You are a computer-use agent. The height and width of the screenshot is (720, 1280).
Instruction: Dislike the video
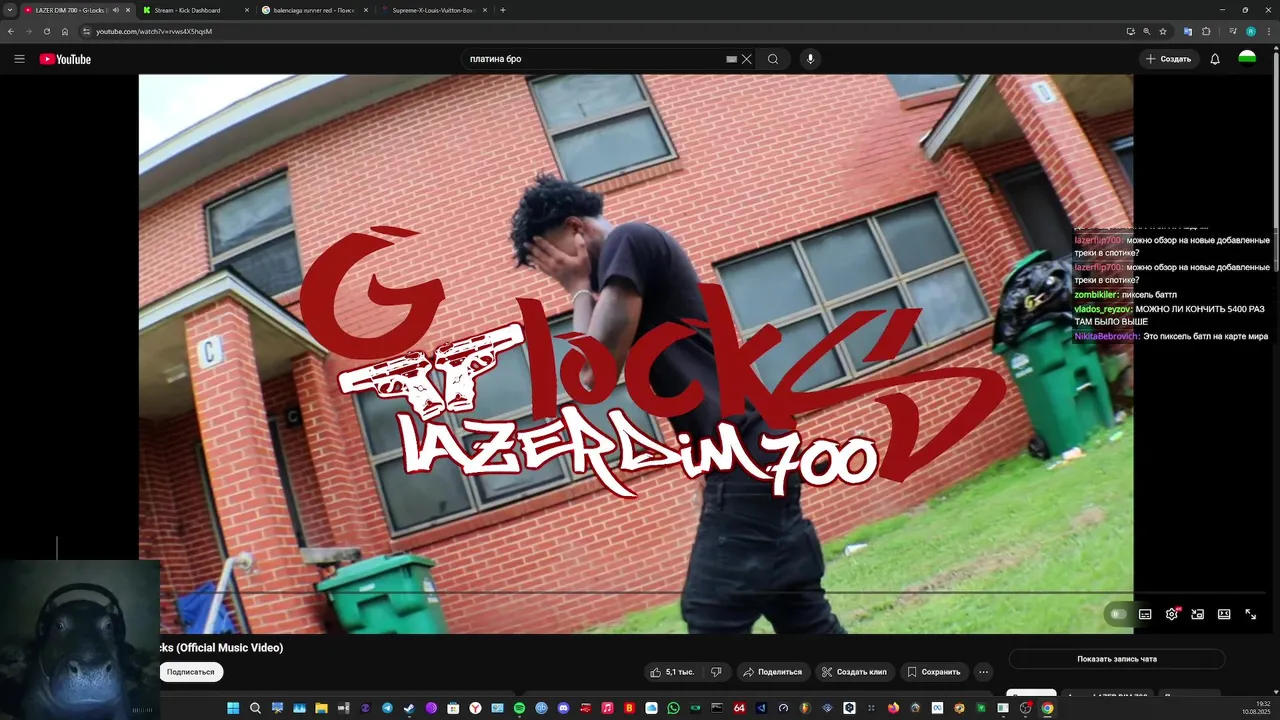pos(716,672)
